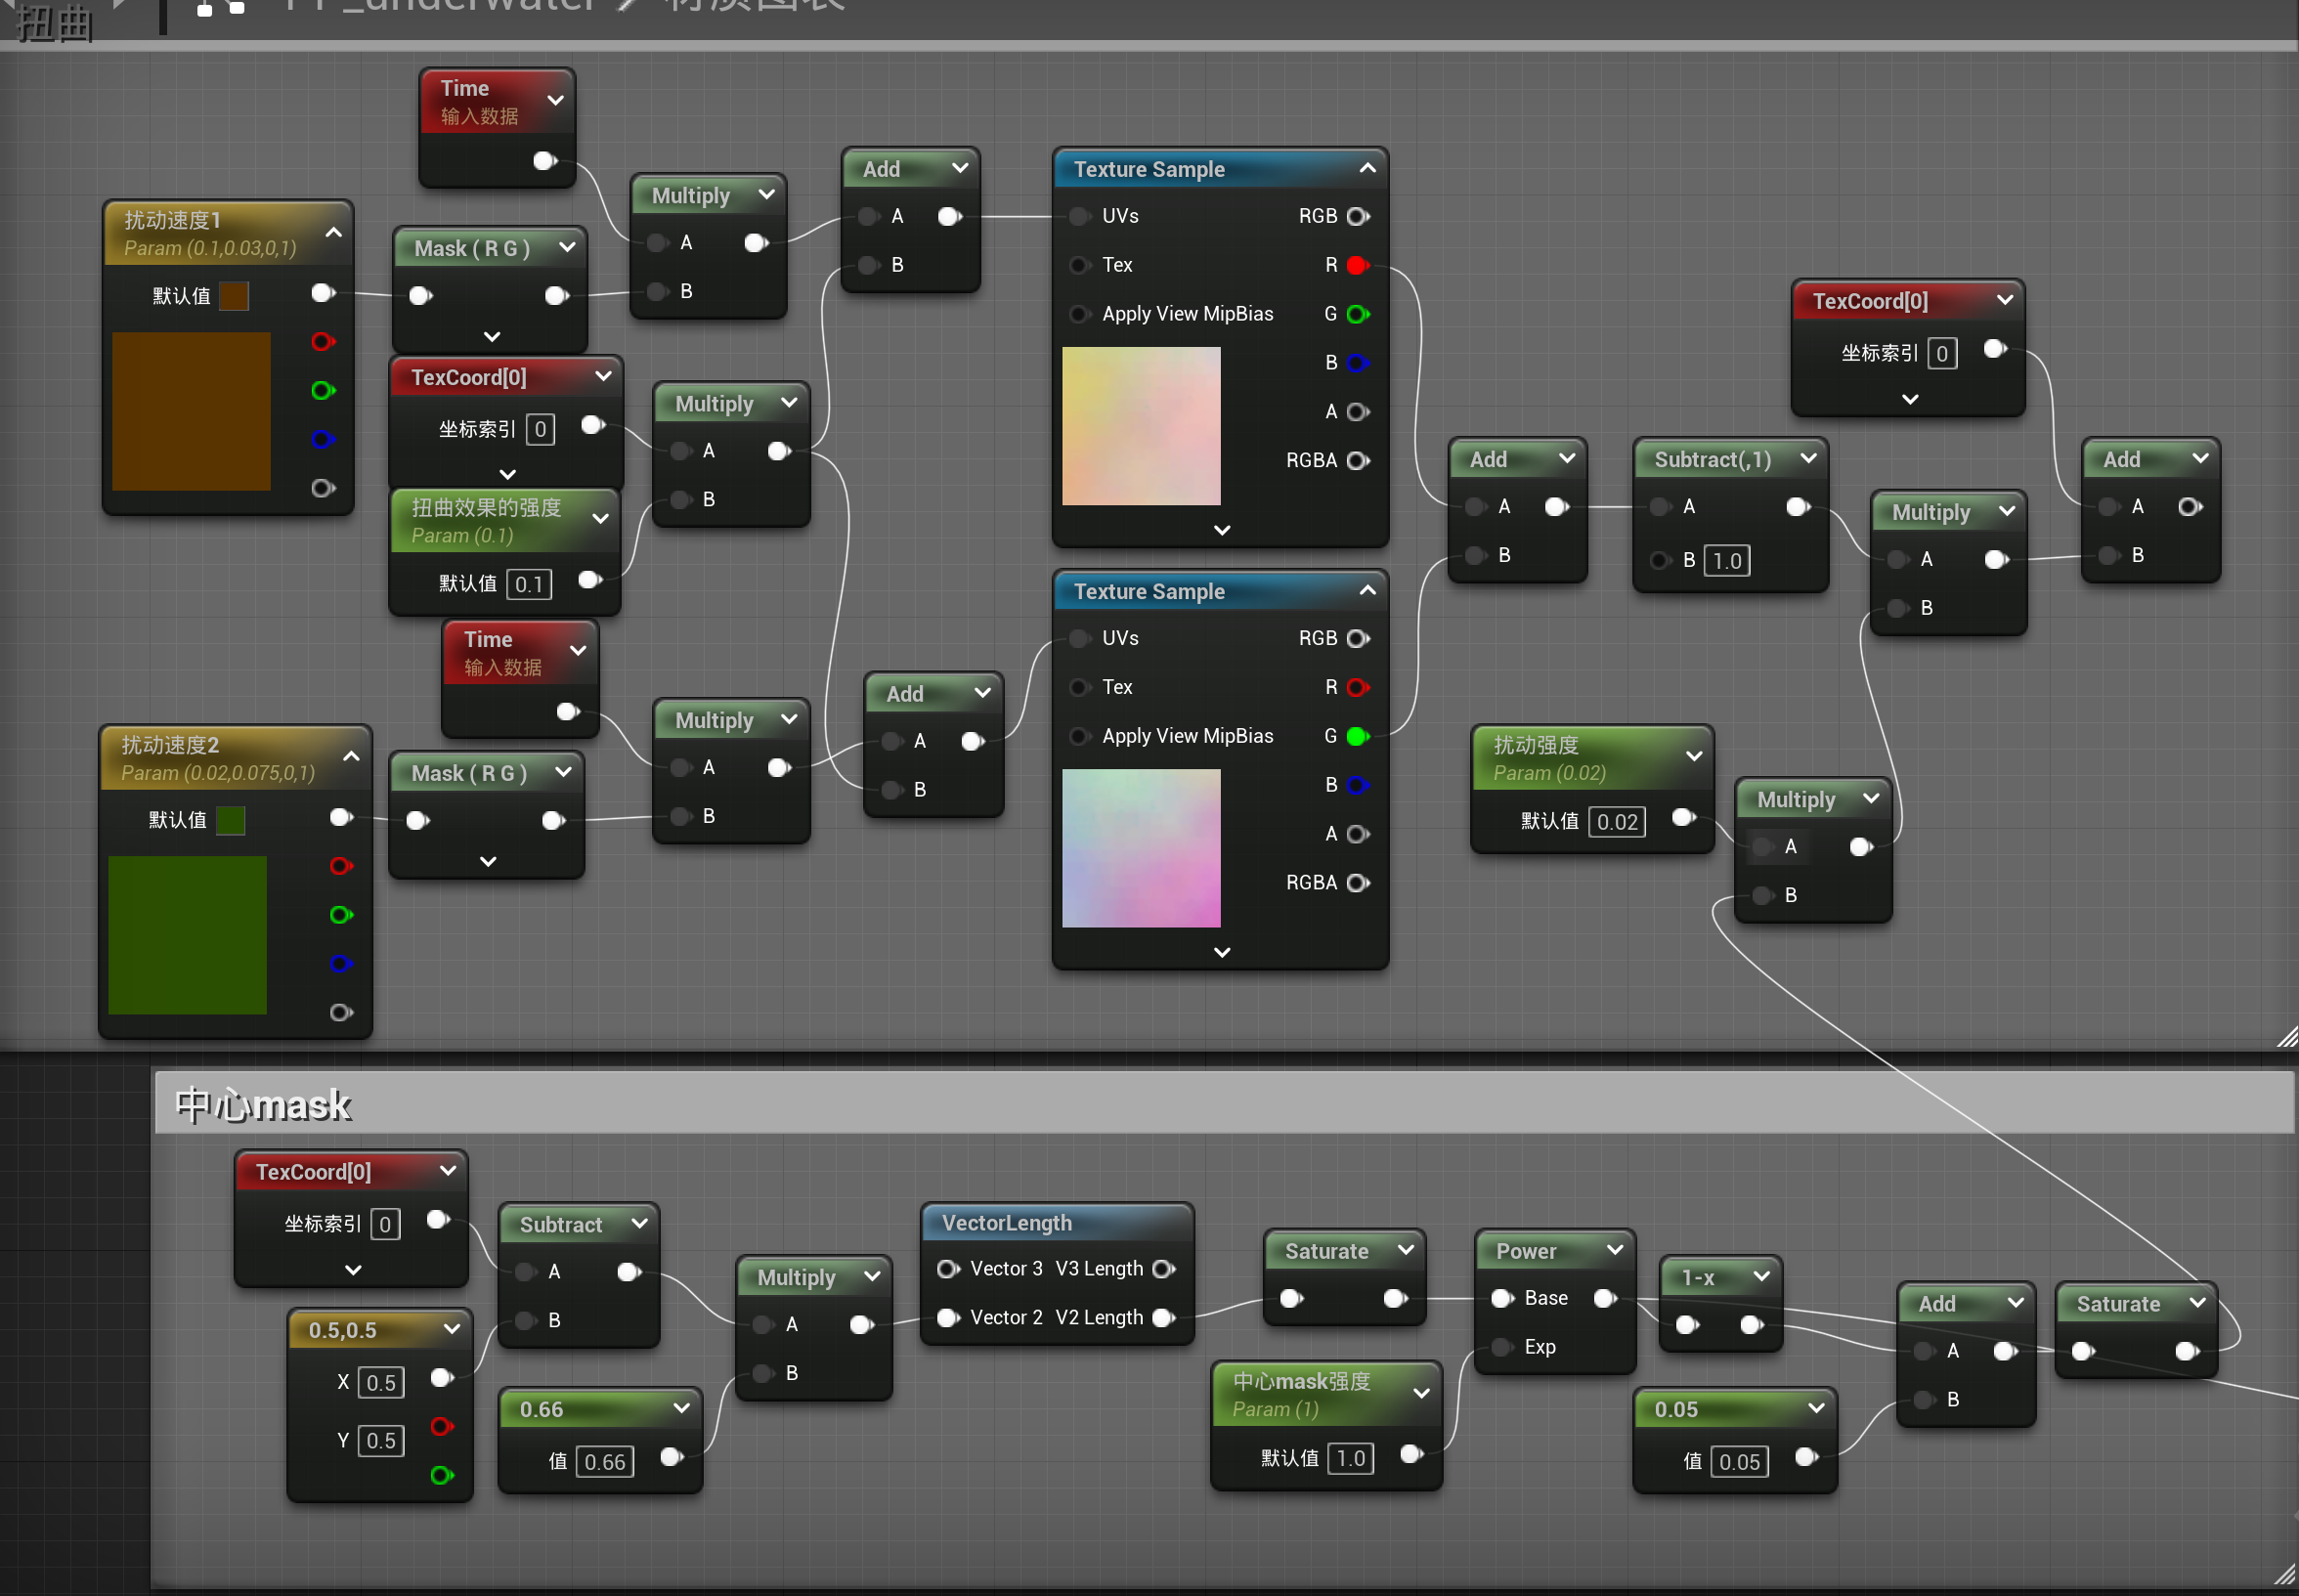
Task: Click the V3 Length output pin on VectorLength
Action: coord(1163,1268)
